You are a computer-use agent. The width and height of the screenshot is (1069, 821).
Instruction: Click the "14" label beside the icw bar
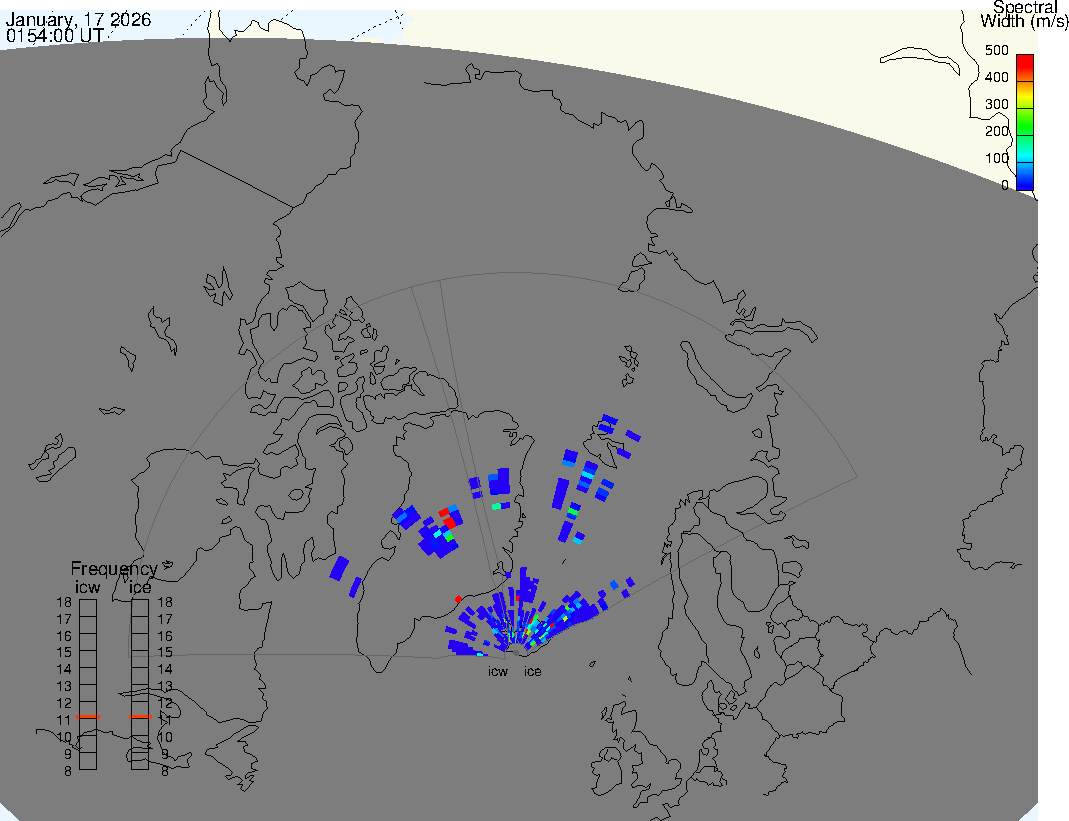pos(64,670)
